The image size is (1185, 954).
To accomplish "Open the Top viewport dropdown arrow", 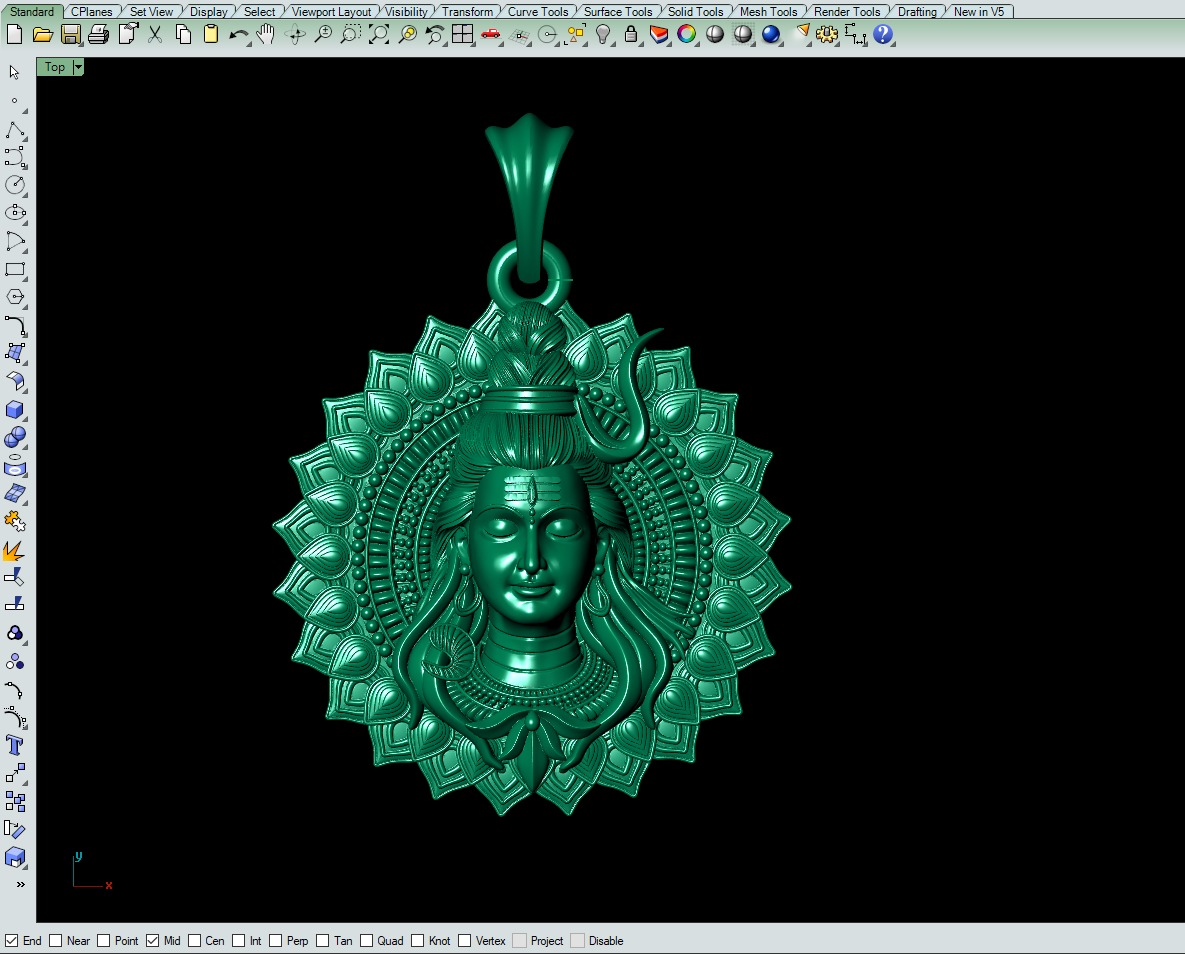I will click(78, 67).
